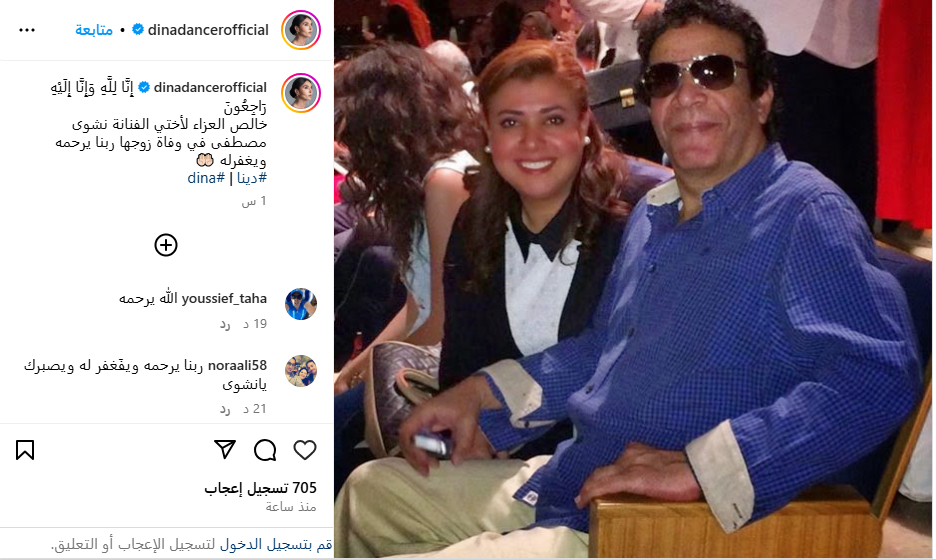The image size is (936, 559).
Task: View the 705 likes list
Action: 260,488
